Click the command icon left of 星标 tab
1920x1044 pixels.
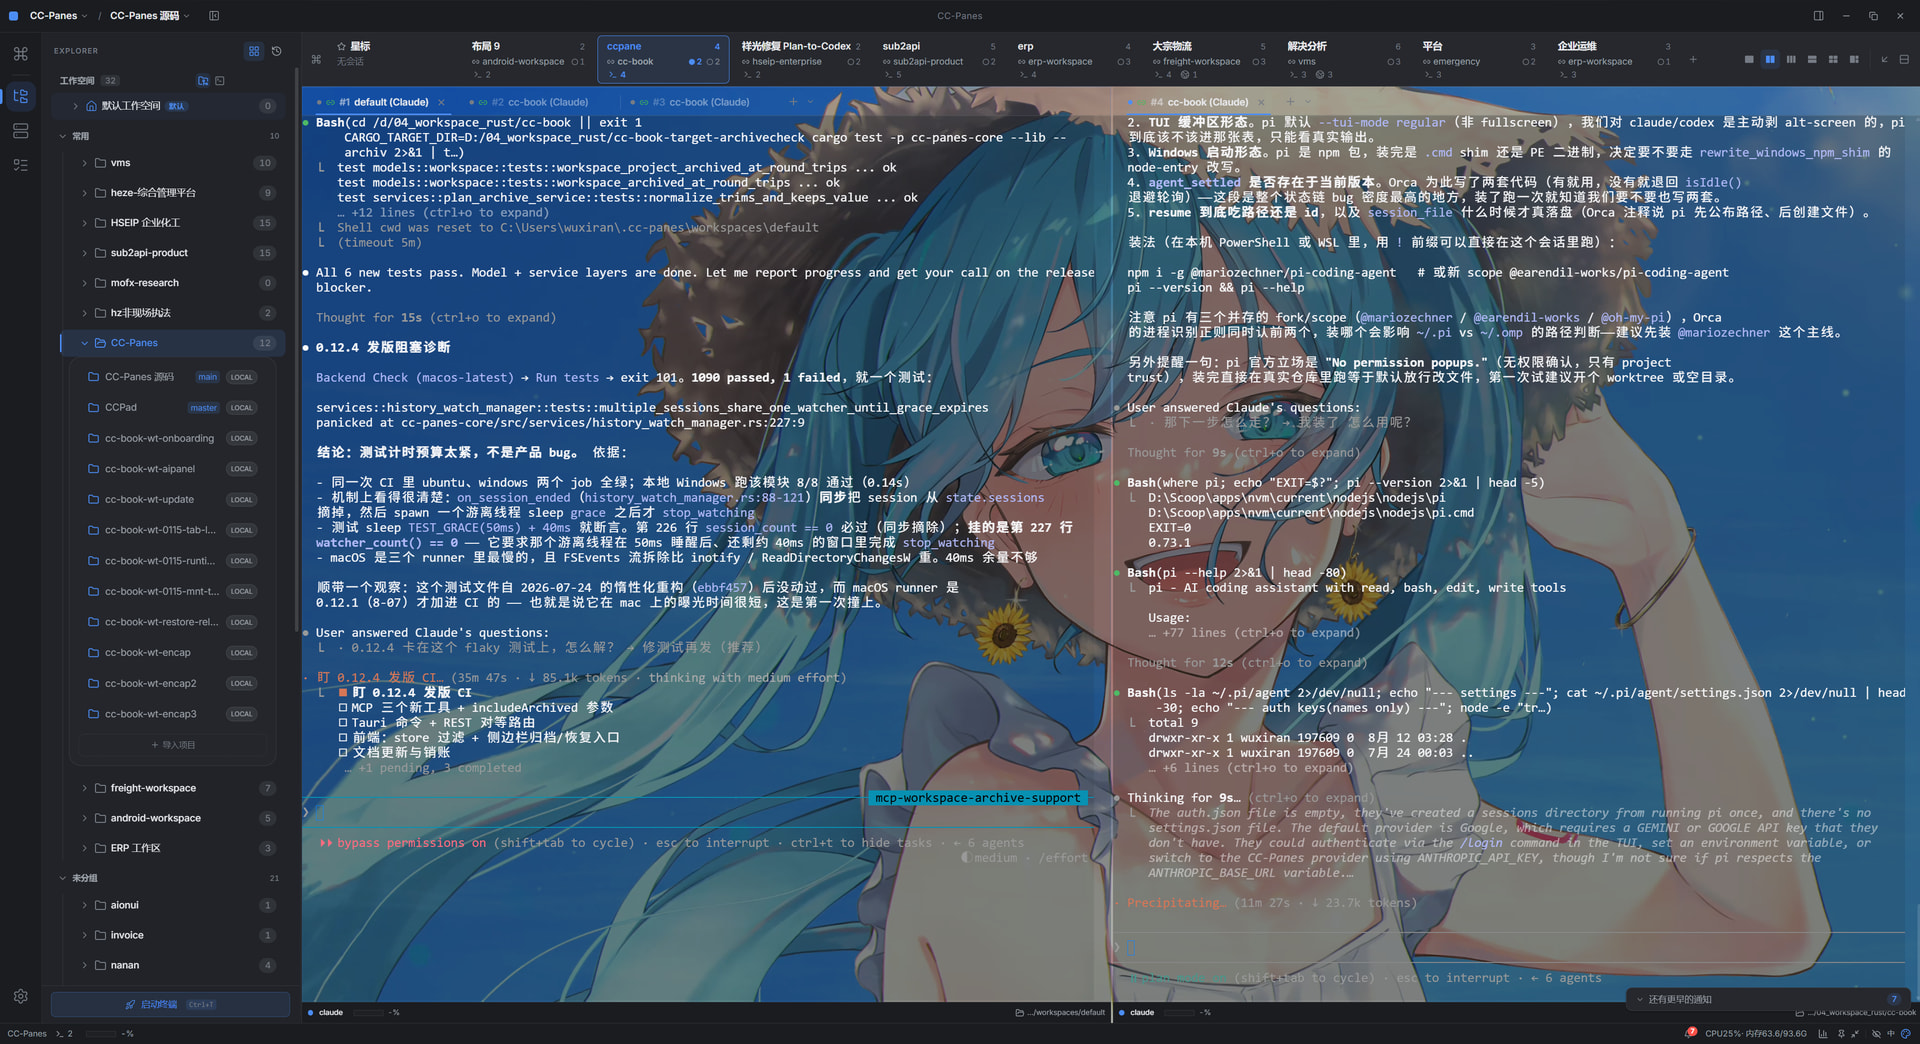[316, 60]
